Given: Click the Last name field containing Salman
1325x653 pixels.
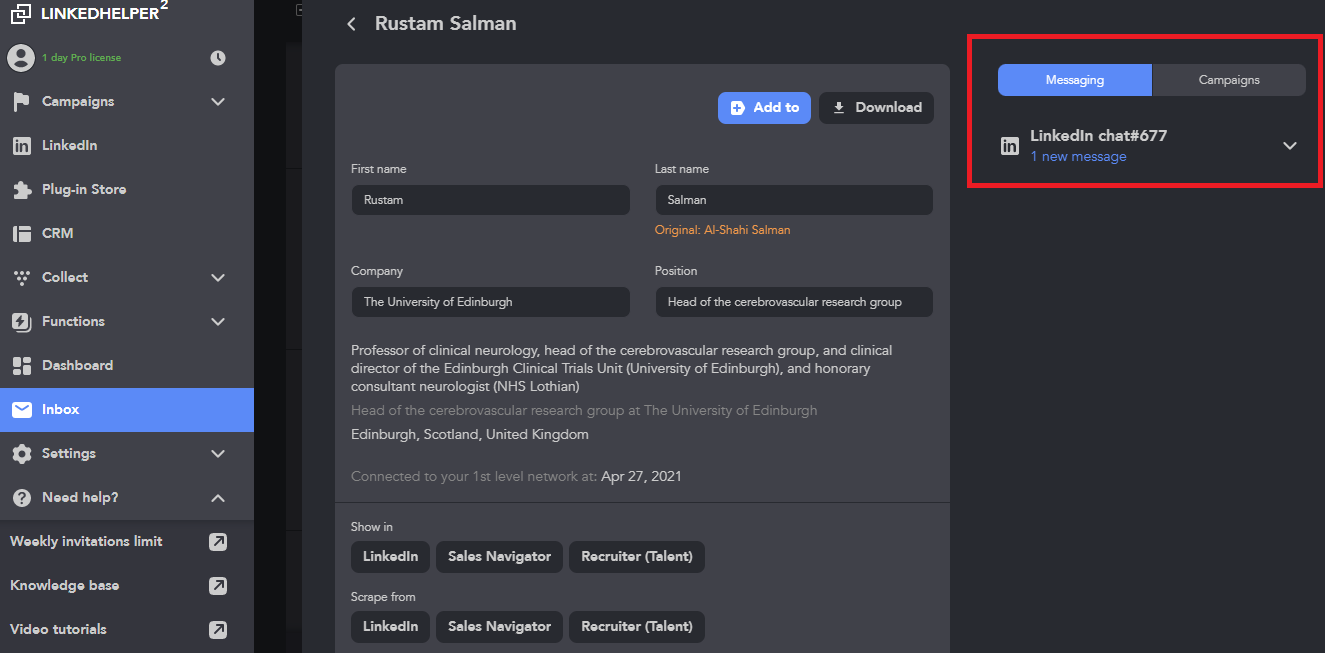Looking at the screenshot, I should (794, 200).
